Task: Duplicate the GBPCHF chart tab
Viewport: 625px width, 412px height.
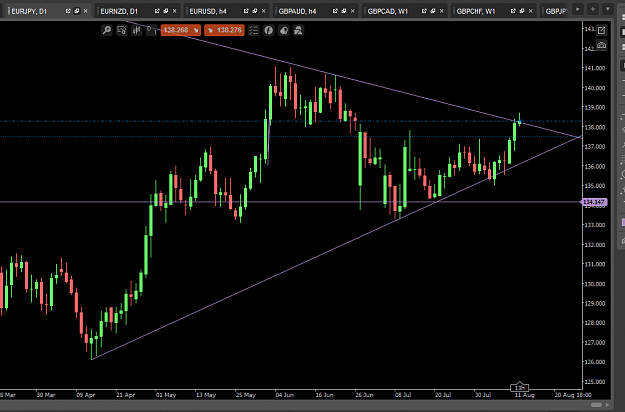Action: 522,11
